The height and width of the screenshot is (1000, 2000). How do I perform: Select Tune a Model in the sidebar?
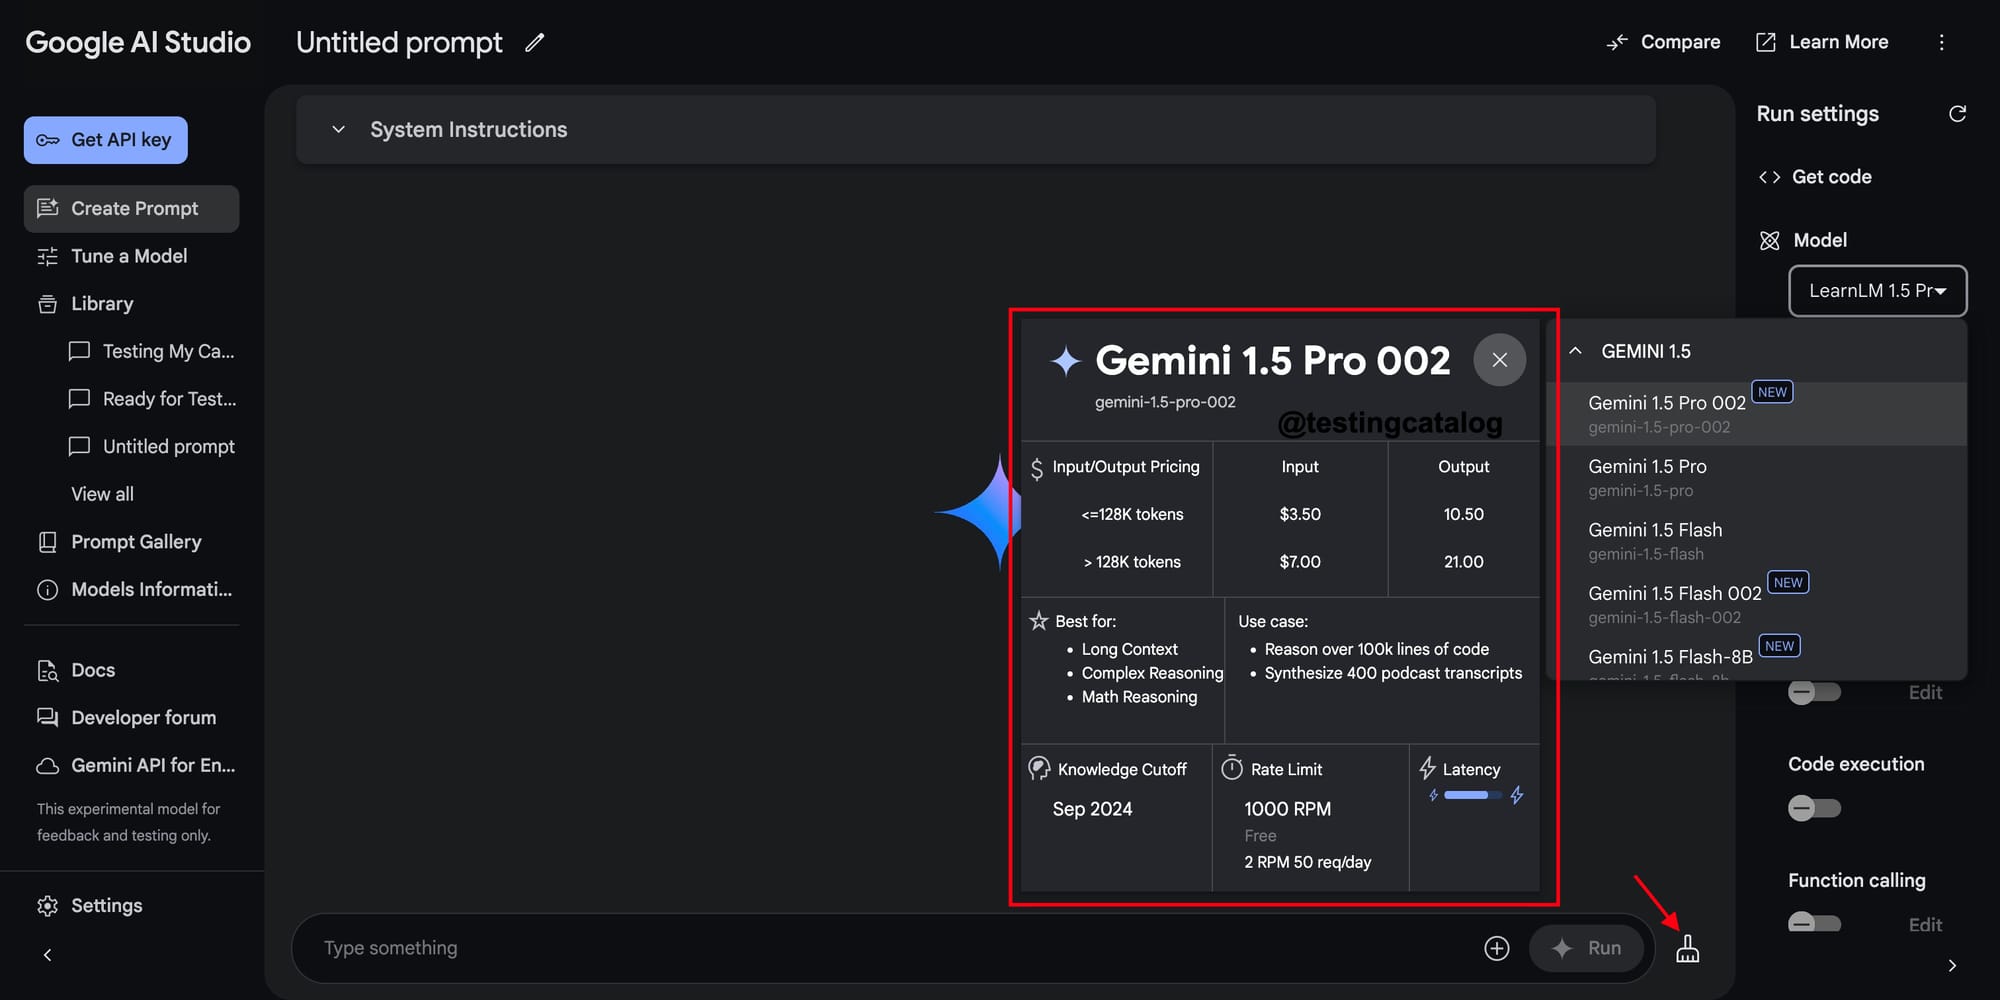pos(128,256)
